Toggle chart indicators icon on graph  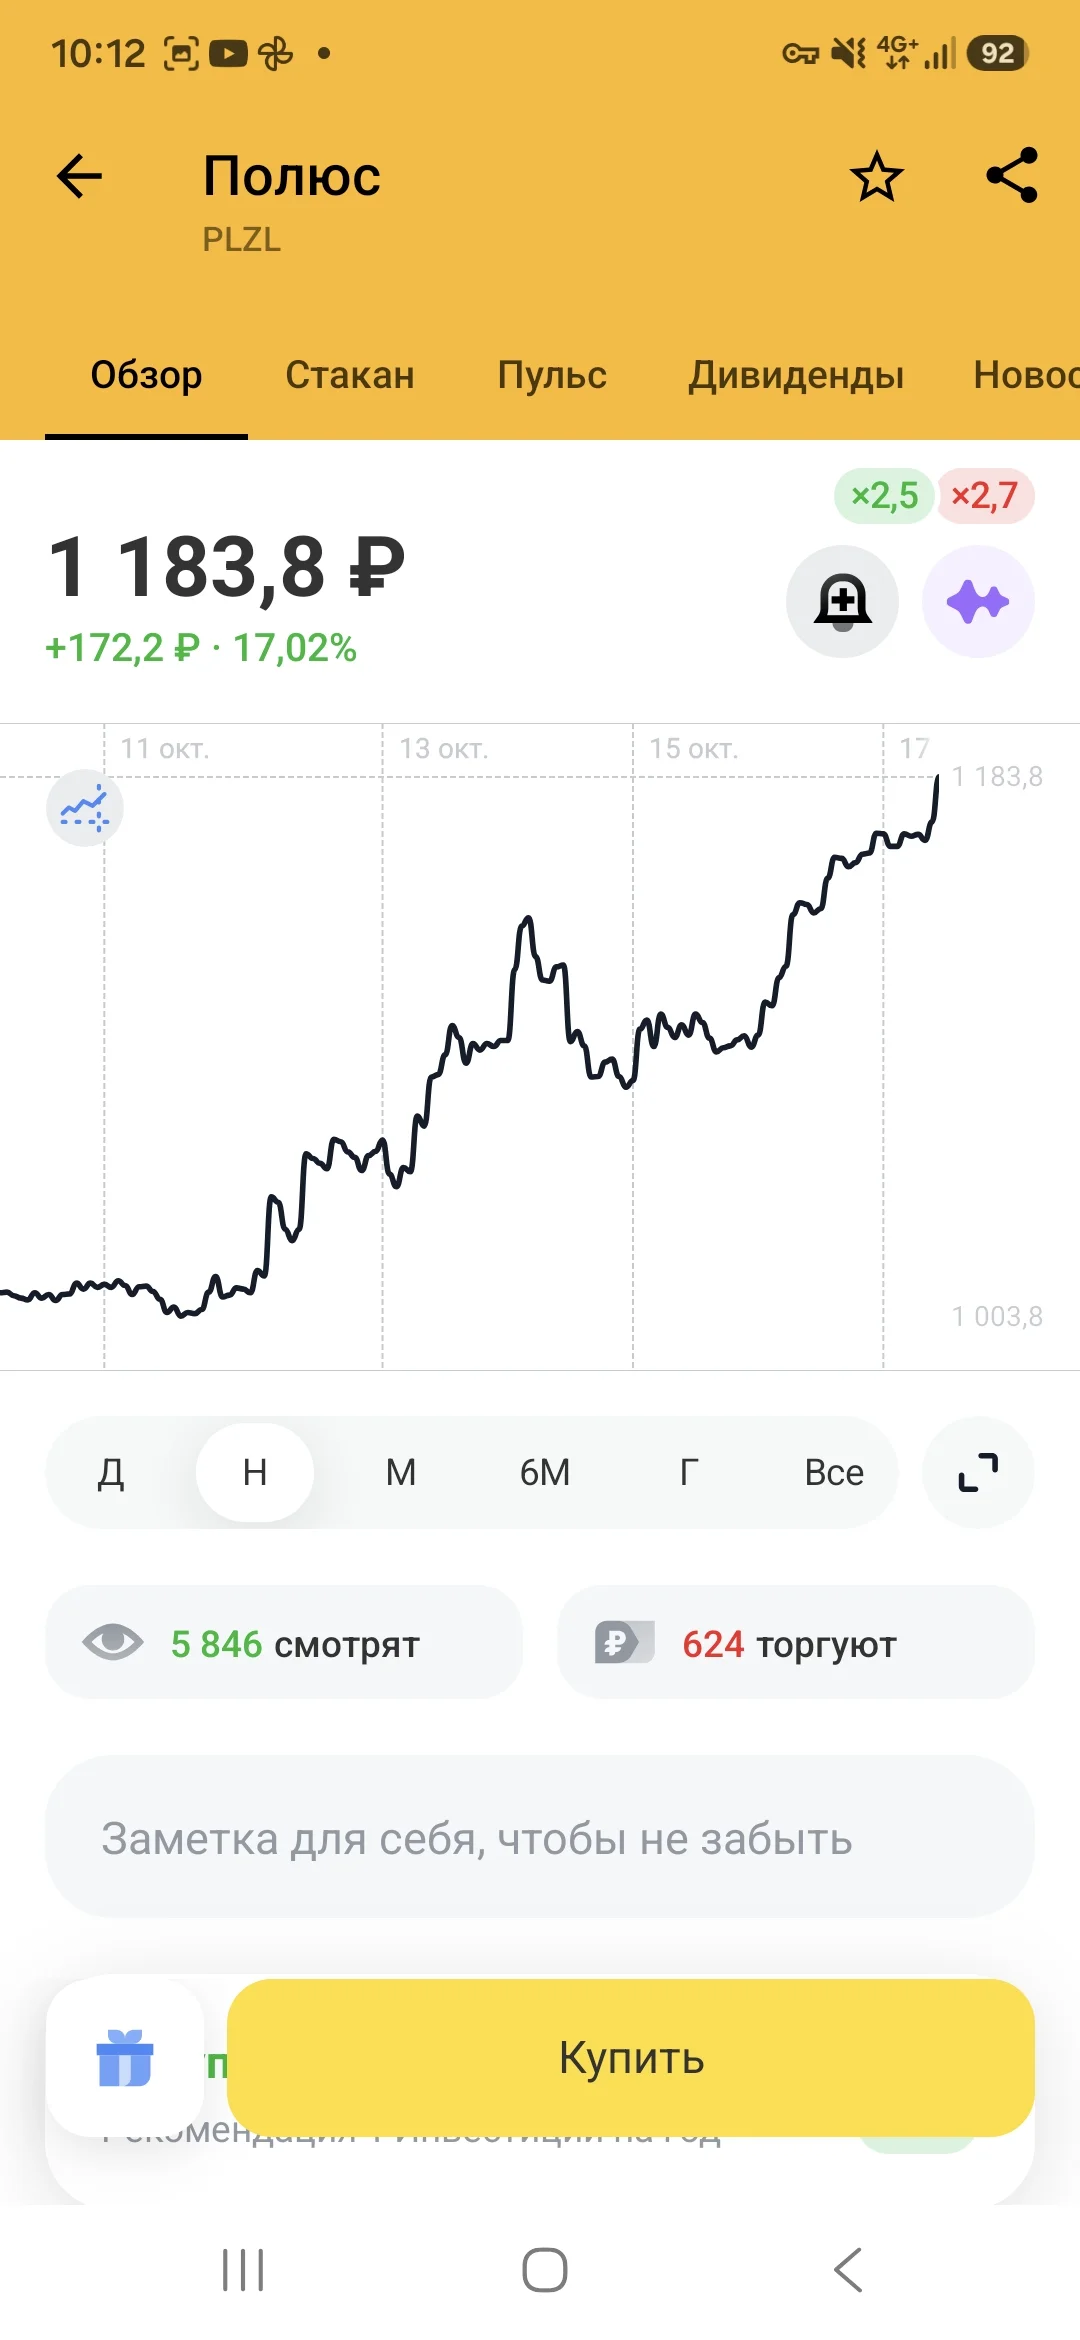click(85, 808)
